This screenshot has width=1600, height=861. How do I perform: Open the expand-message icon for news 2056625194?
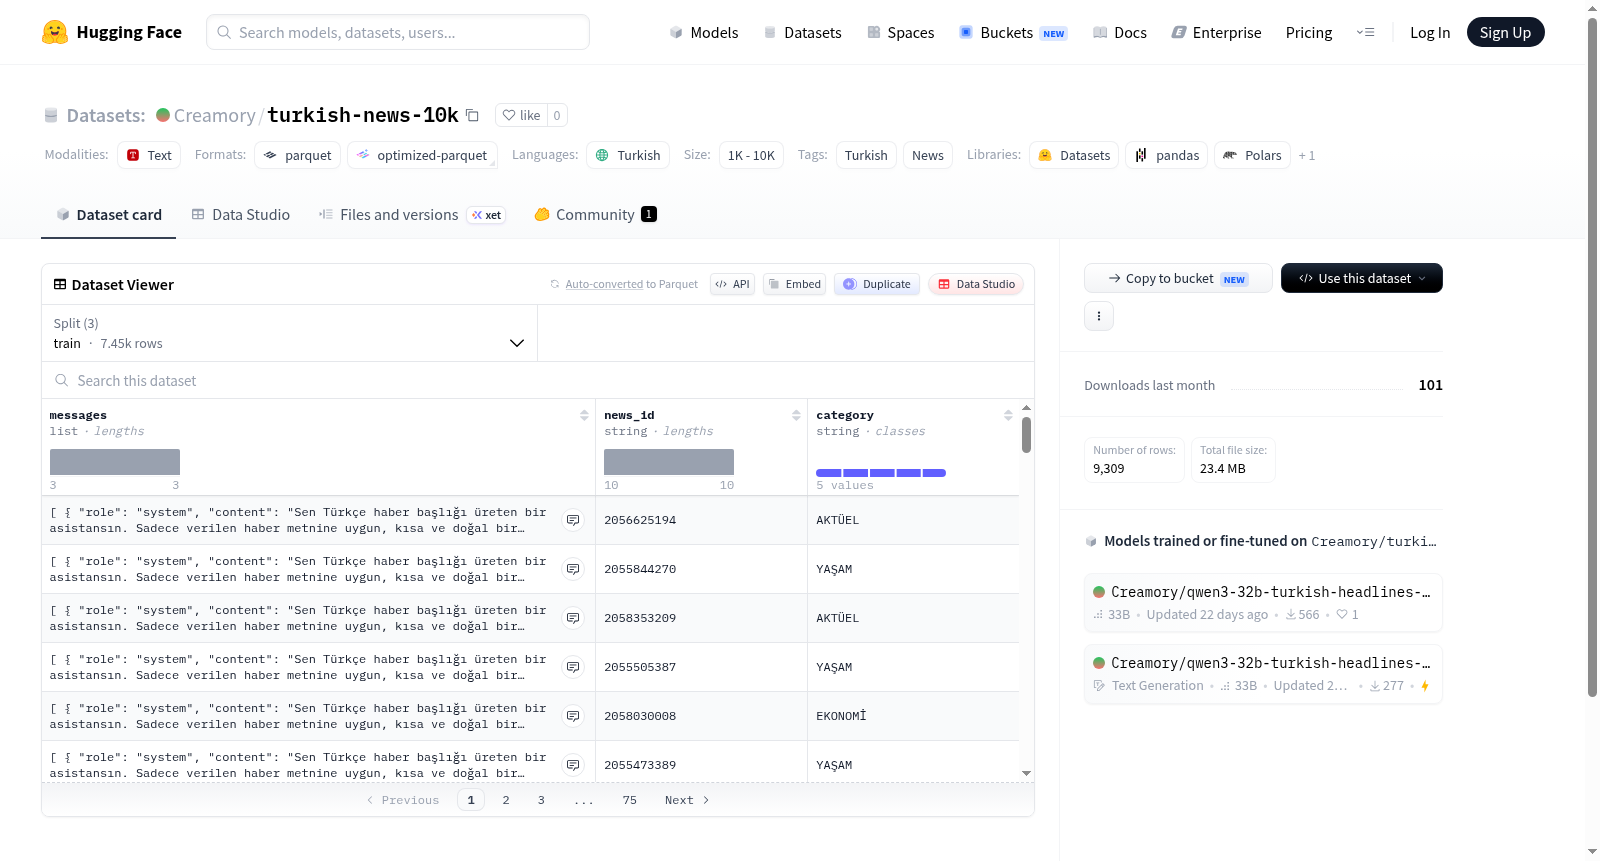pos(573,520)
